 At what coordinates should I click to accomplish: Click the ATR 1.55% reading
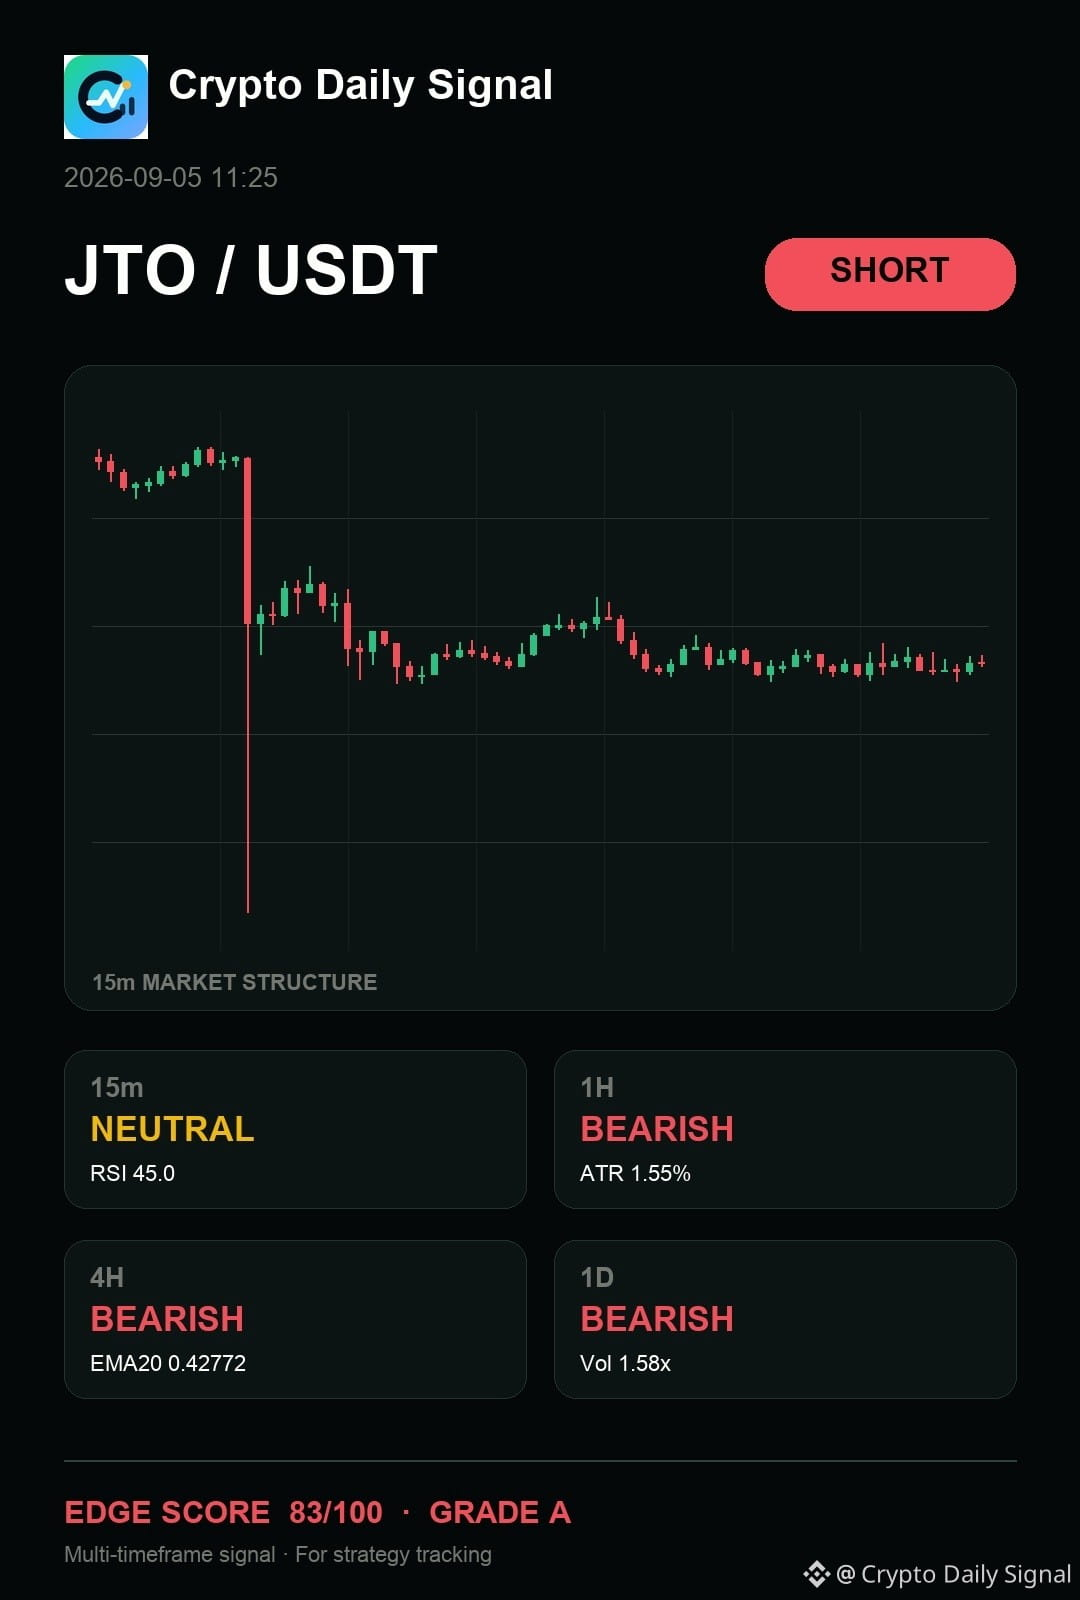(635, 1173)
